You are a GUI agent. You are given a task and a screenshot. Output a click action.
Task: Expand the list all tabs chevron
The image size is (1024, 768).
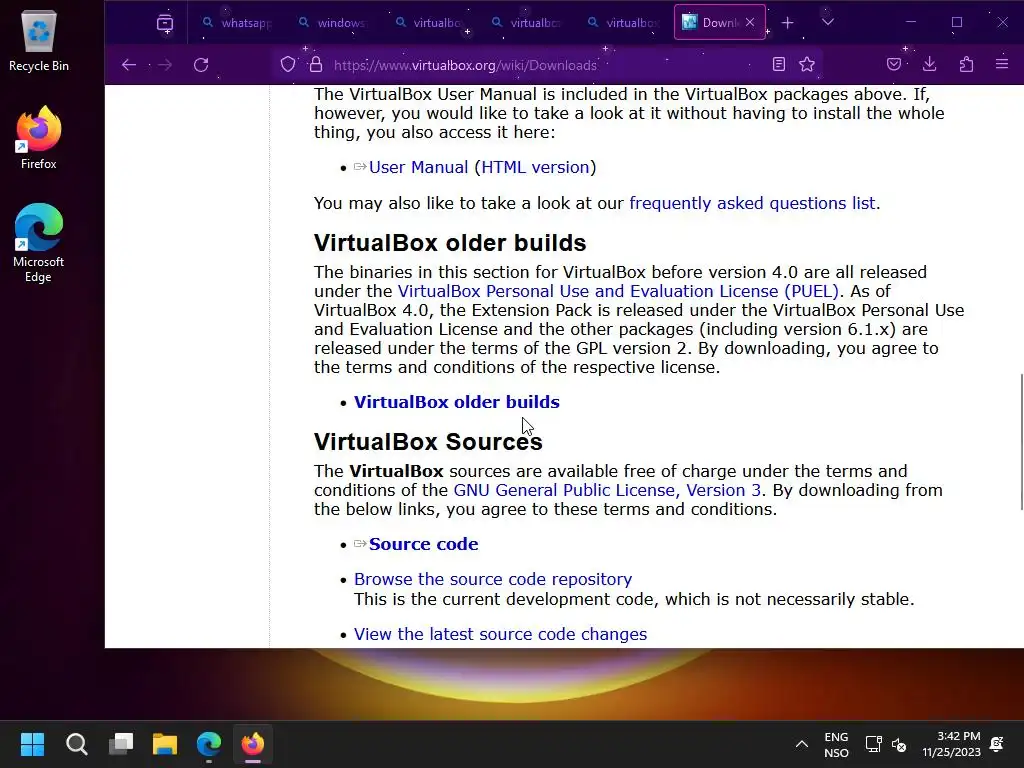827,22
